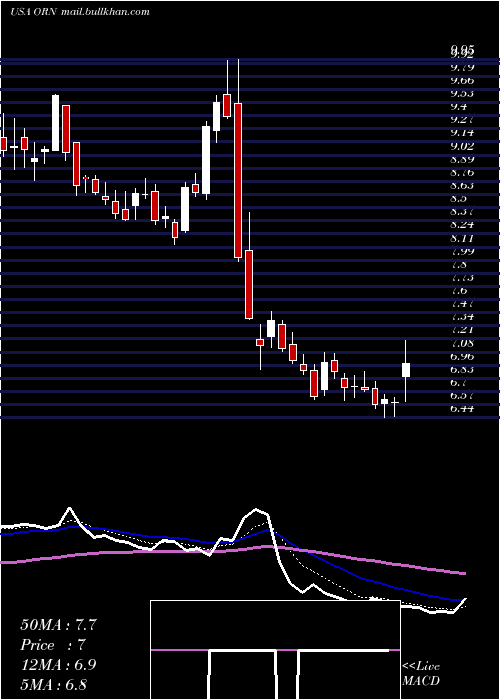This screenshot has width=500, height=700.
Task: Click the 8.37 price label
Action: (x=462, y=212)
